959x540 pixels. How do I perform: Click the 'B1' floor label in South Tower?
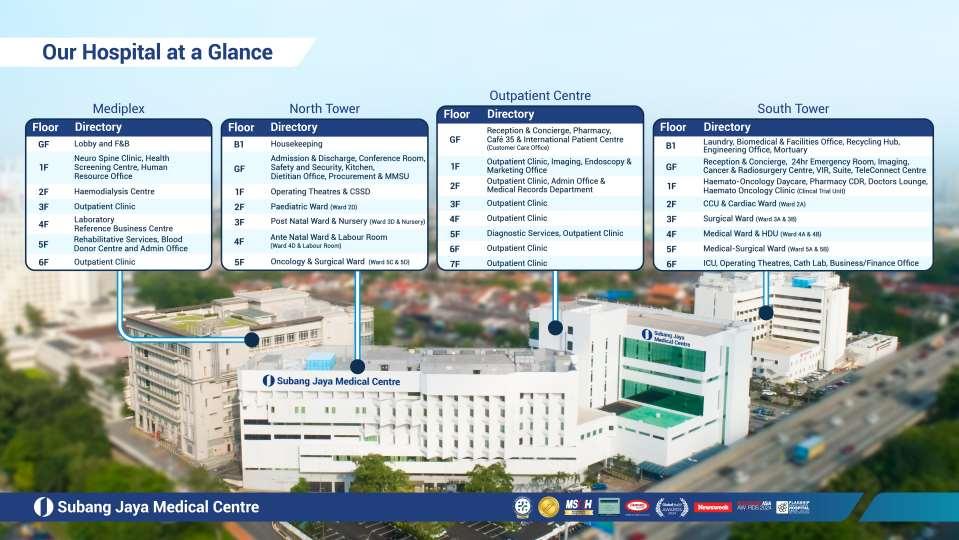pyautogui.click(x=671, y=146)
